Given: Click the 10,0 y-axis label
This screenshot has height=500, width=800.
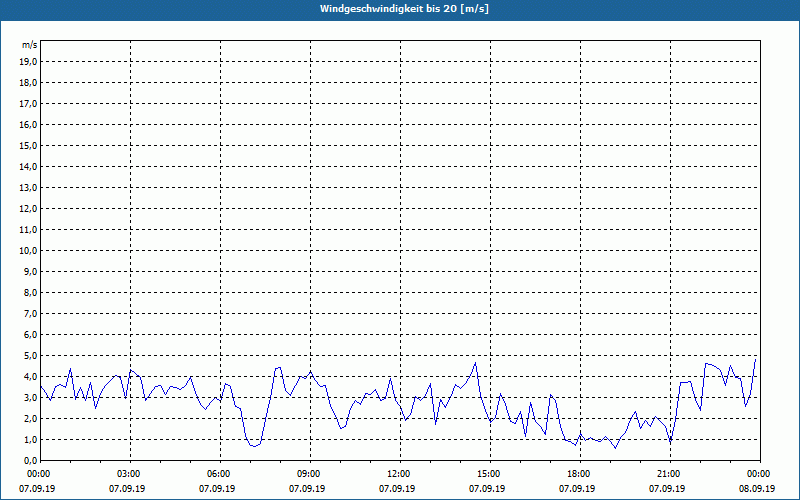Looking at the screenshot, I should coord(28,250).
